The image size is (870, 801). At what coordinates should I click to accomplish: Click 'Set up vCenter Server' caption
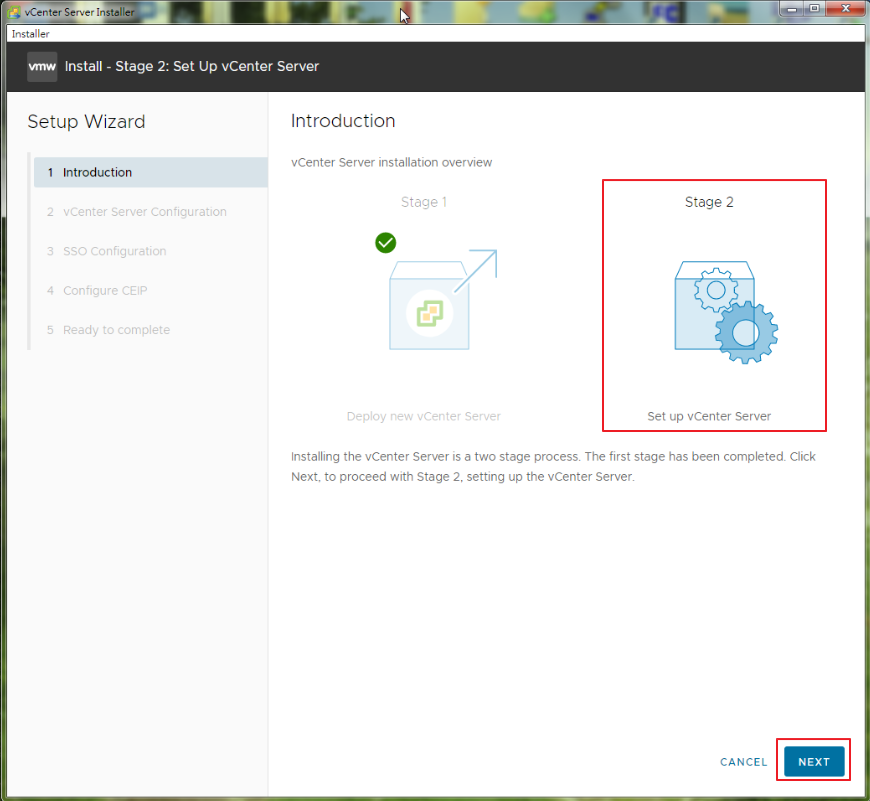pos(709,416)
